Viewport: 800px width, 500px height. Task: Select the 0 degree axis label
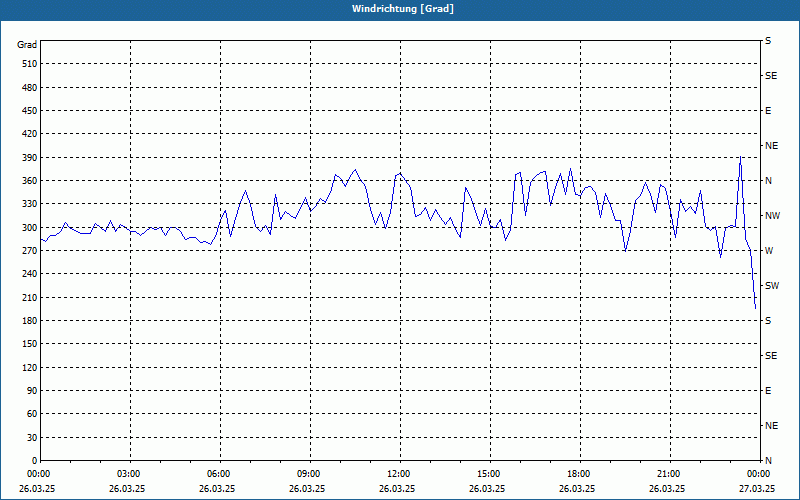tap(34, 461)
